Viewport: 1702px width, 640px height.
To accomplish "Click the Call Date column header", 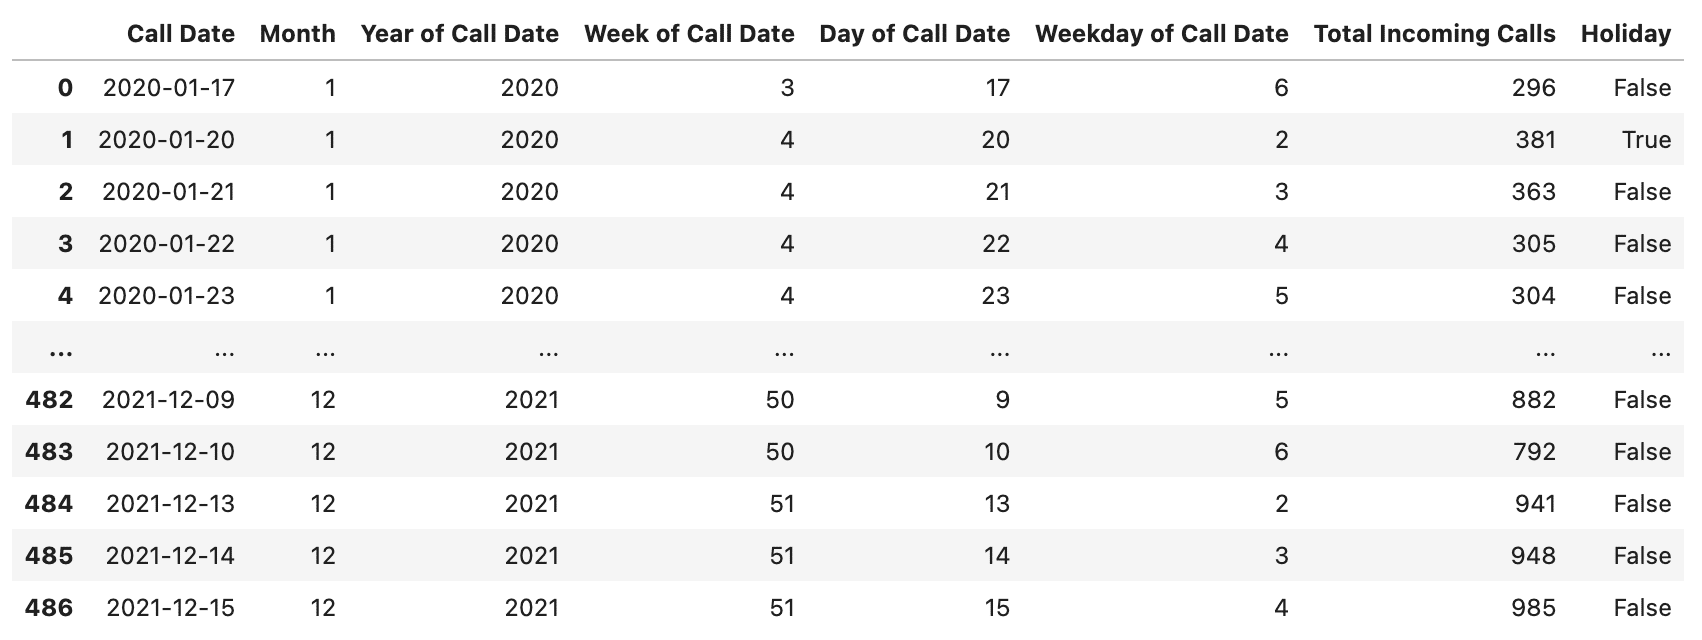I will 181,34.
